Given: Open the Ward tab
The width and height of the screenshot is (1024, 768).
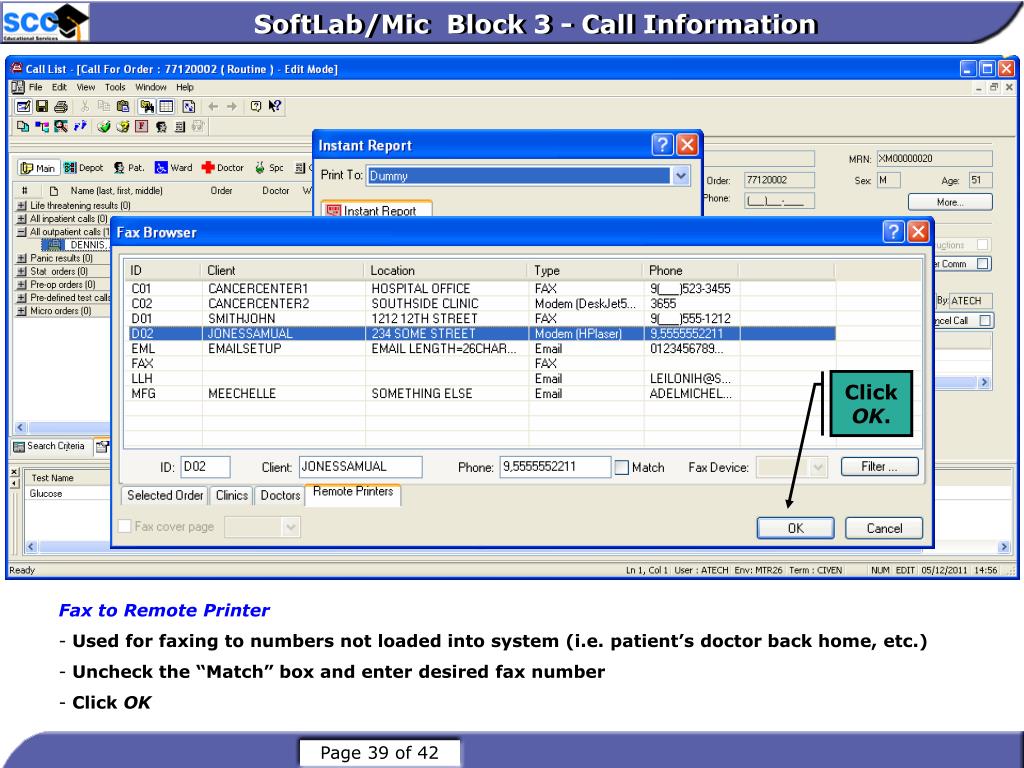Looking at the screenshot, I should (x=174, y=168).
